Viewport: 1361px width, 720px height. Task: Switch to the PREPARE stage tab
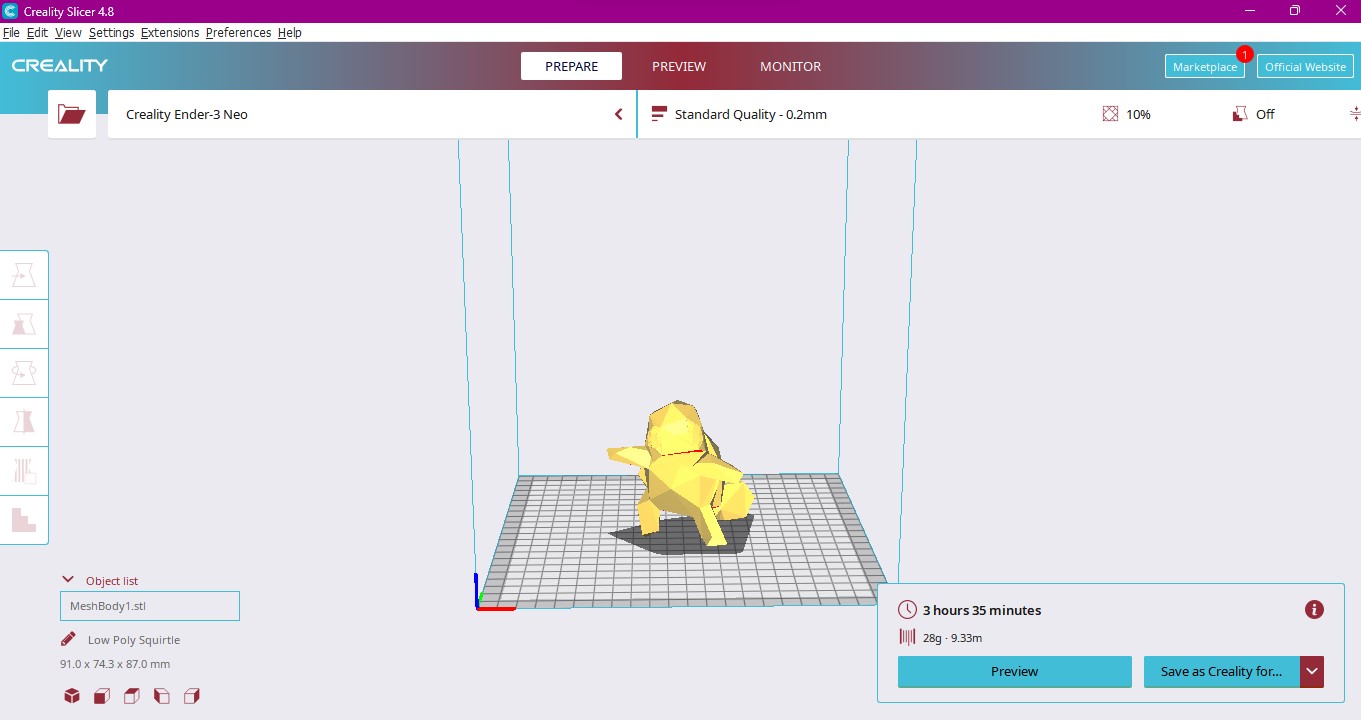pos(571,66)
